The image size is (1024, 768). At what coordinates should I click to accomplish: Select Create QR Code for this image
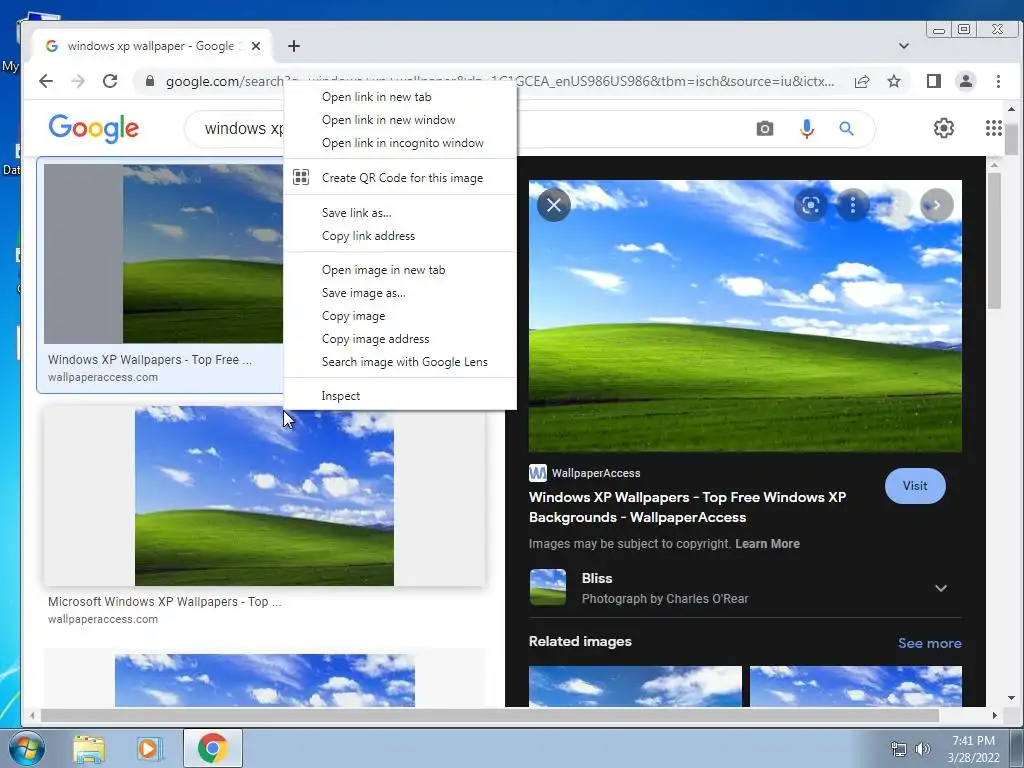(402, 178)
